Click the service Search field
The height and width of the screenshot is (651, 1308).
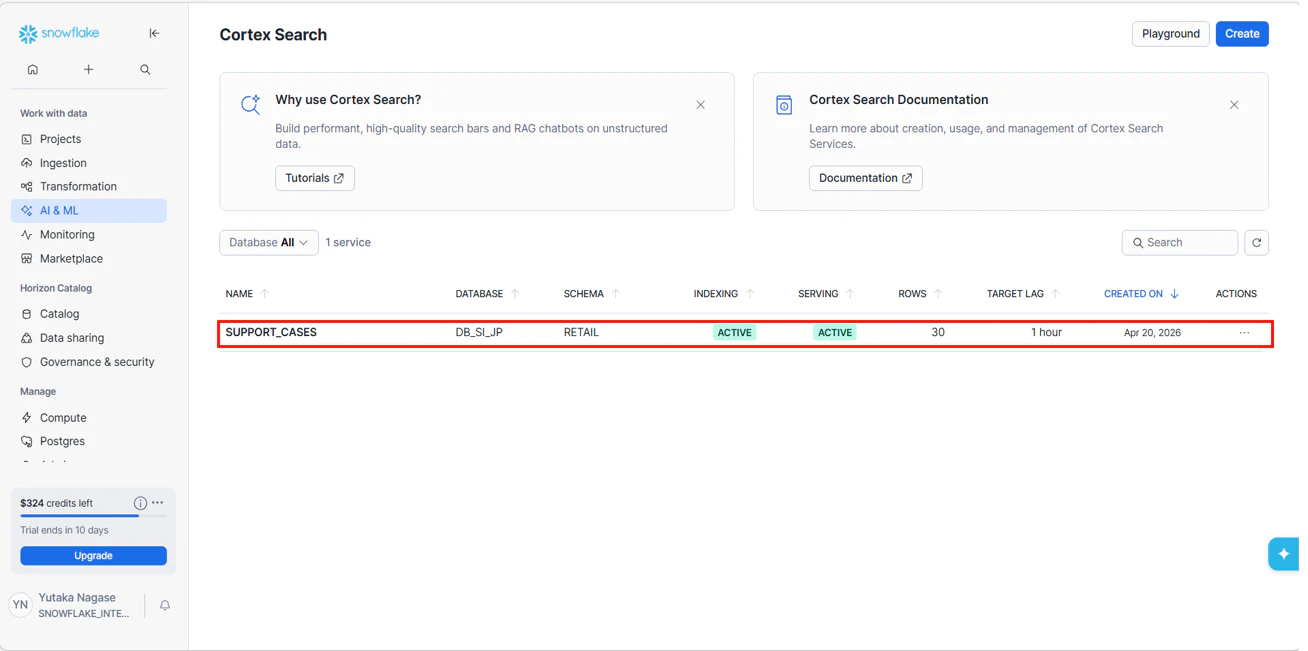pyautogui.click(x=1180, y=243)
